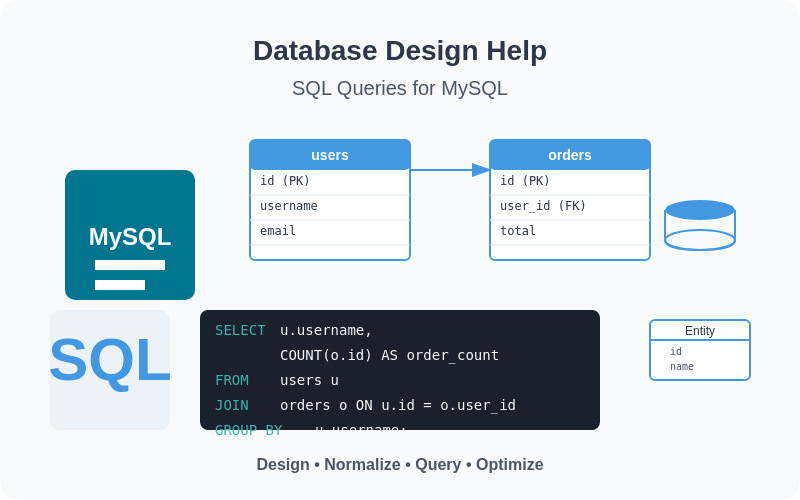Click the SELECT keyword in the code
The image size is (800, 500).
point(240,331)
